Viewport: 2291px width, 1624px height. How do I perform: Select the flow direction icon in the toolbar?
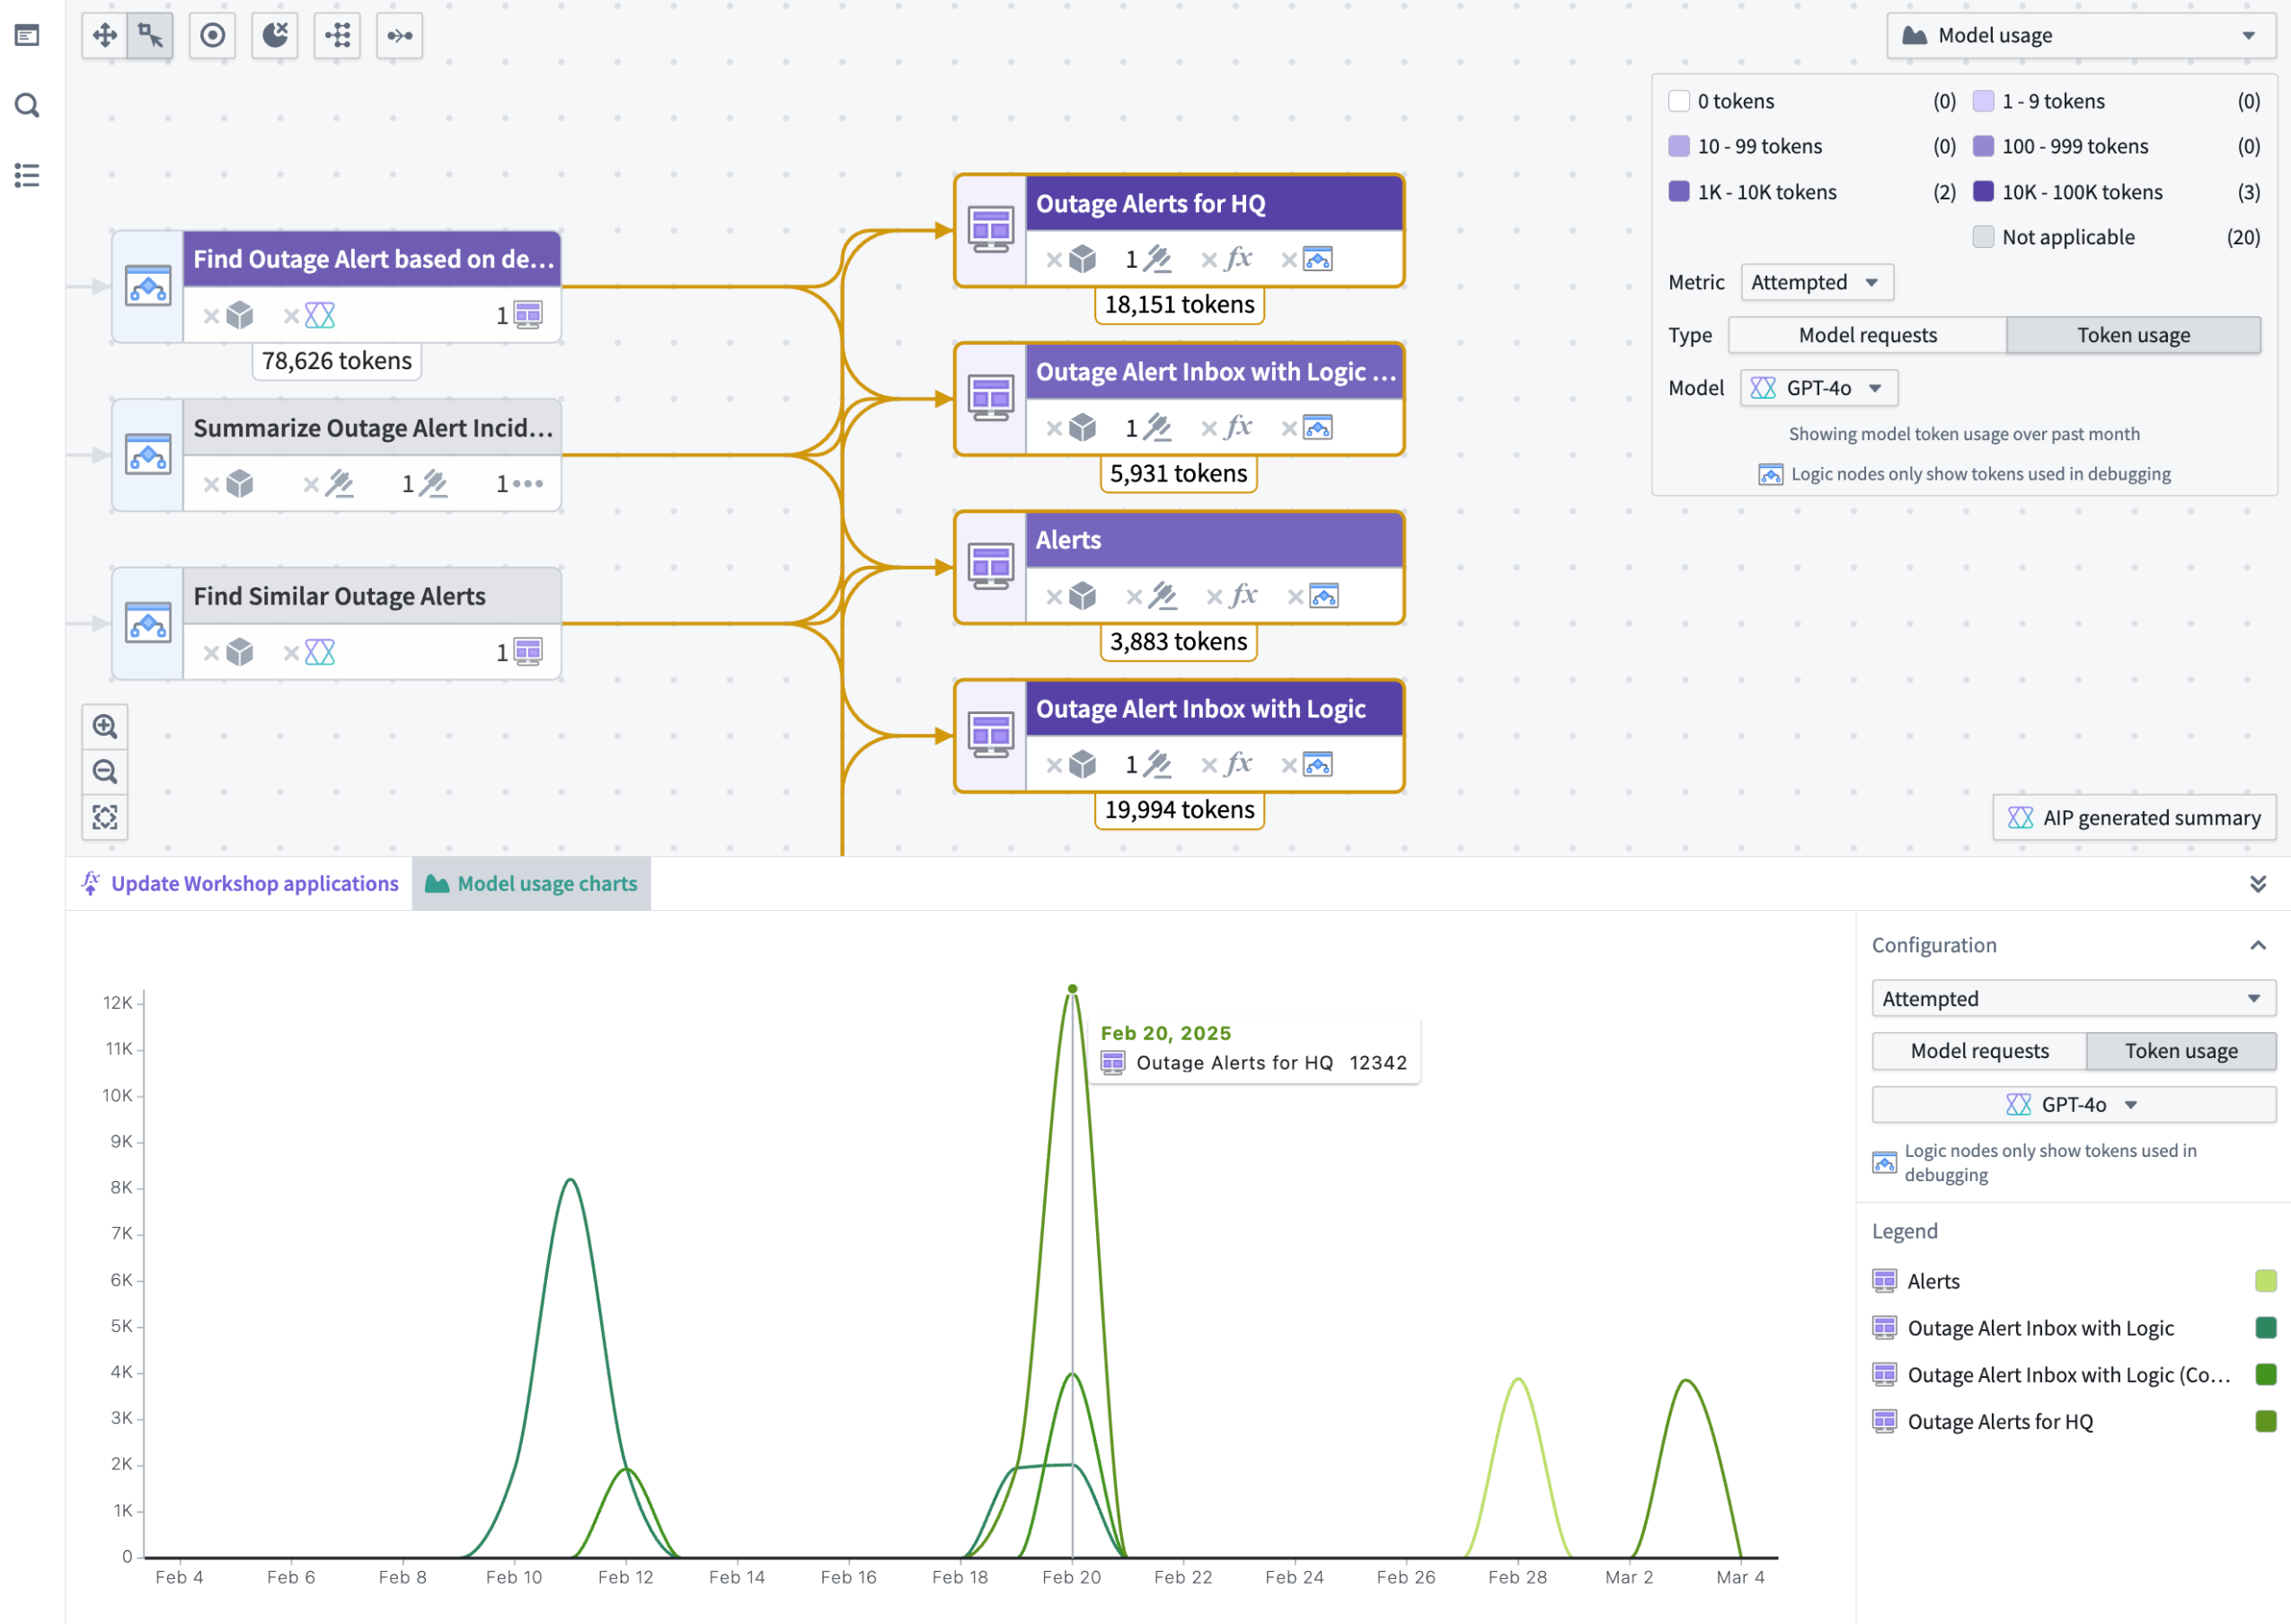pyautogui.click(x=399, y=35)
